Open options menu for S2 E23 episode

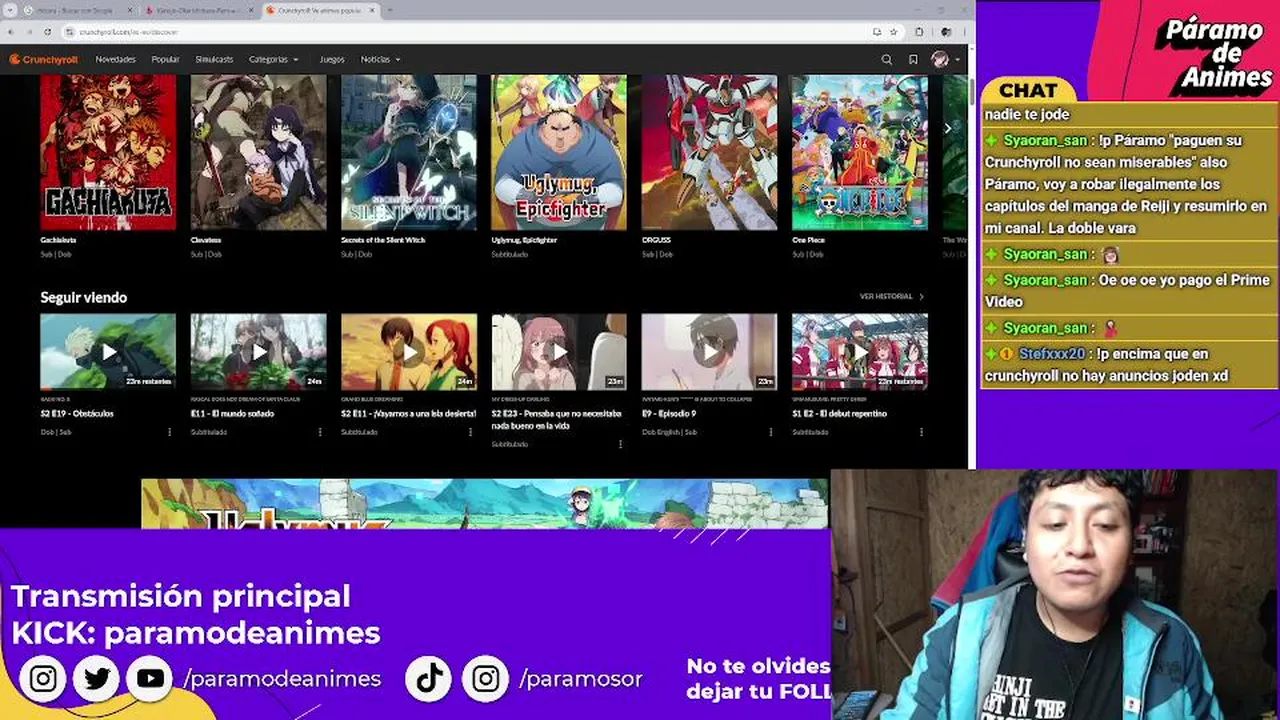620,444
